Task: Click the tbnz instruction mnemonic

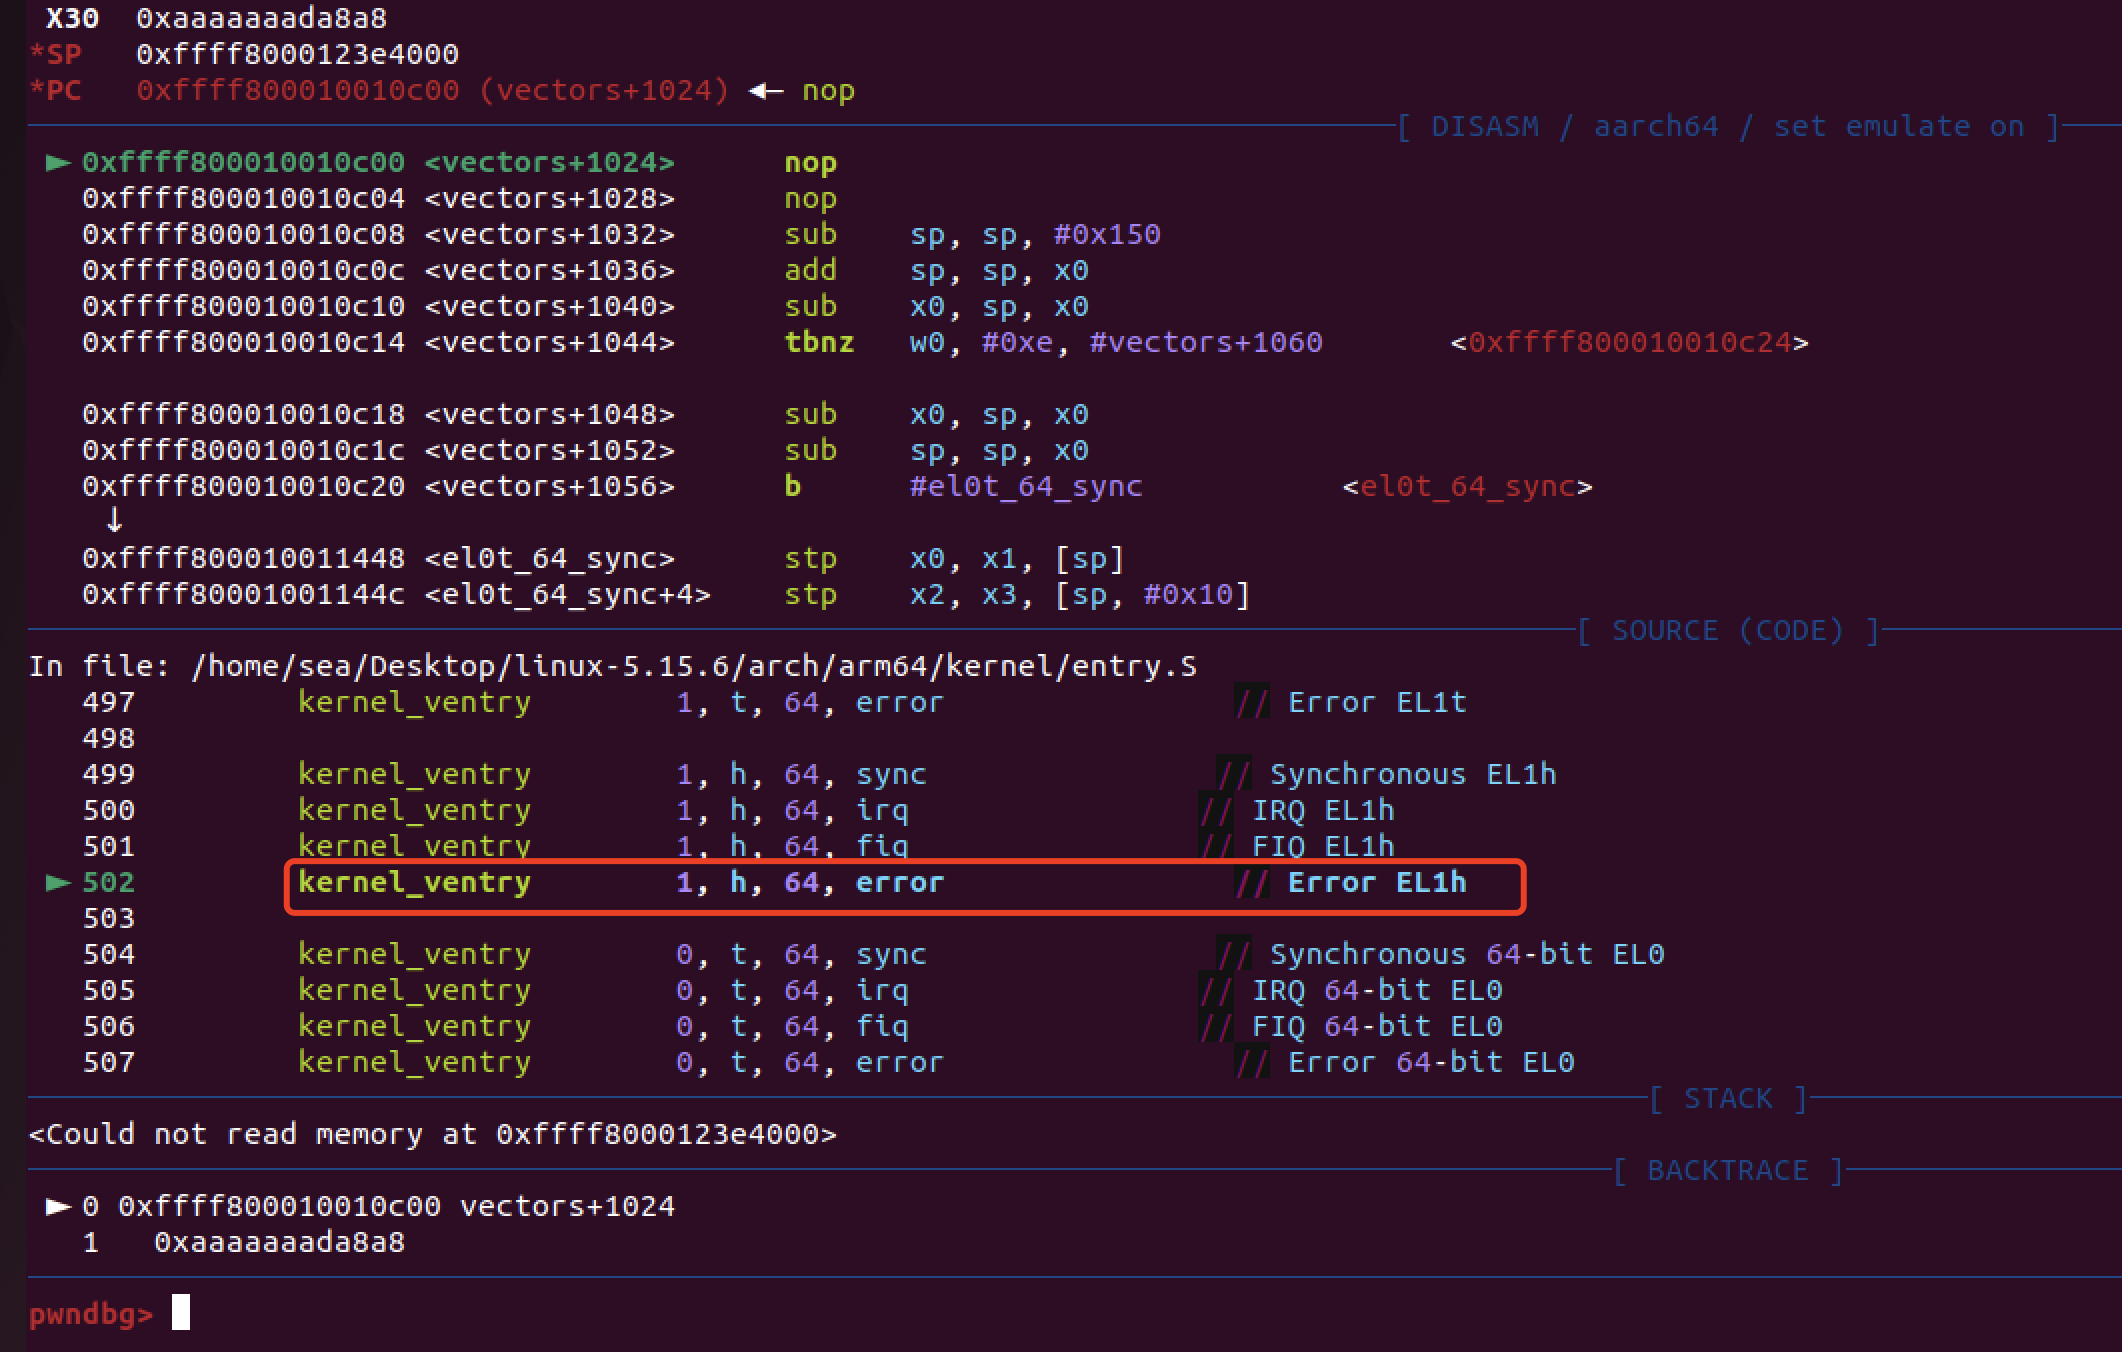Action: click(x=819, y=343)
